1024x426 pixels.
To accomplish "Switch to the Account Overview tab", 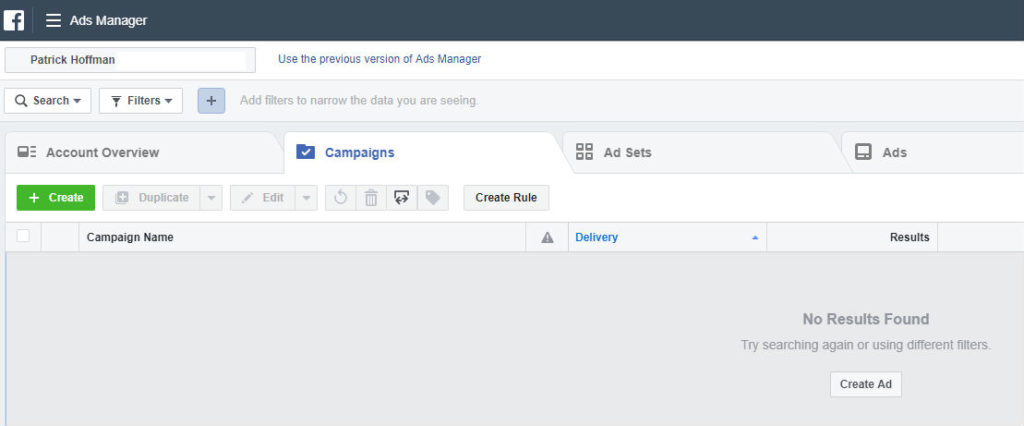I will coord(144,153).
